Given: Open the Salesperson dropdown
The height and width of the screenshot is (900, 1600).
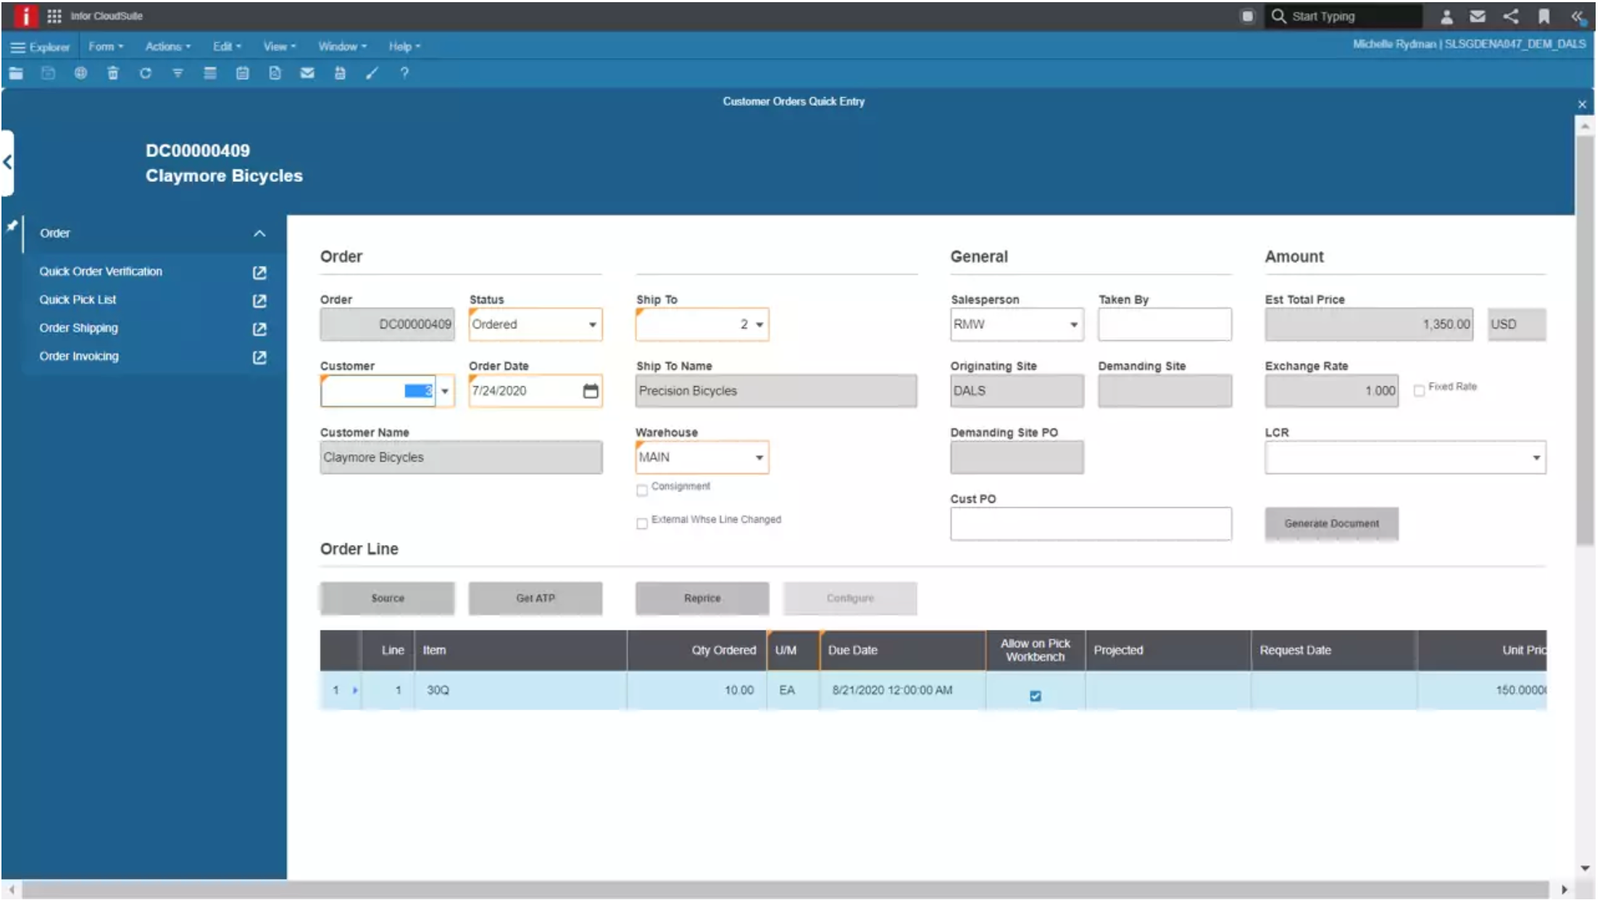Looking at the screenshot, I should pyautogui.click(x=1074, y=325).
